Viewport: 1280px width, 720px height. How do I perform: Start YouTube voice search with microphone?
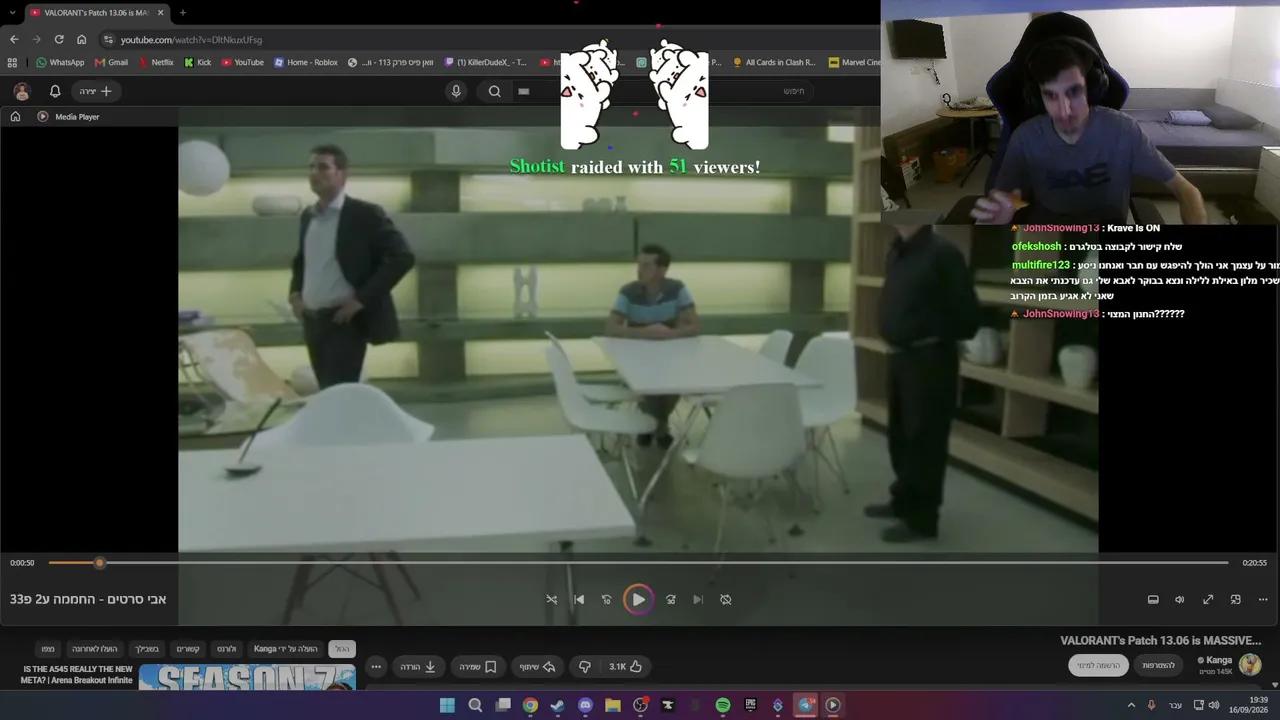point(456,91)
